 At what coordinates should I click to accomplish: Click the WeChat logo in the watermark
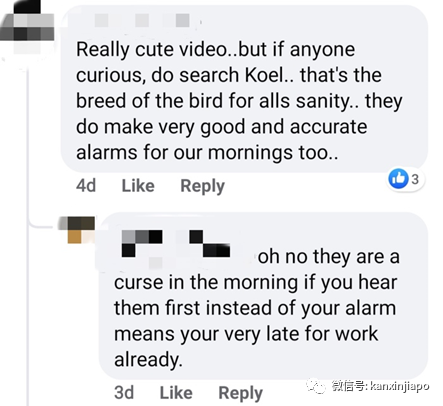[316, 386]
